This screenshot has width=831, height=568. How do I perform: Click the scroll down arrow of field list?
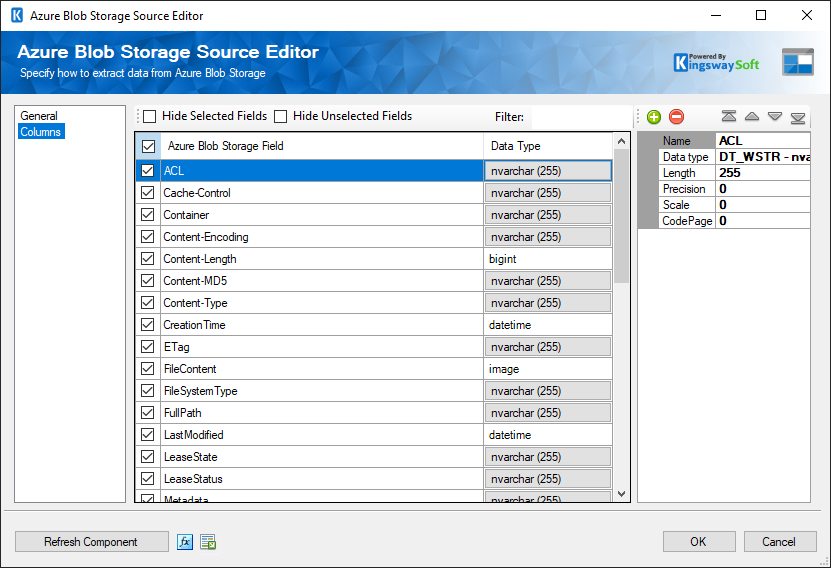(622, 494)
